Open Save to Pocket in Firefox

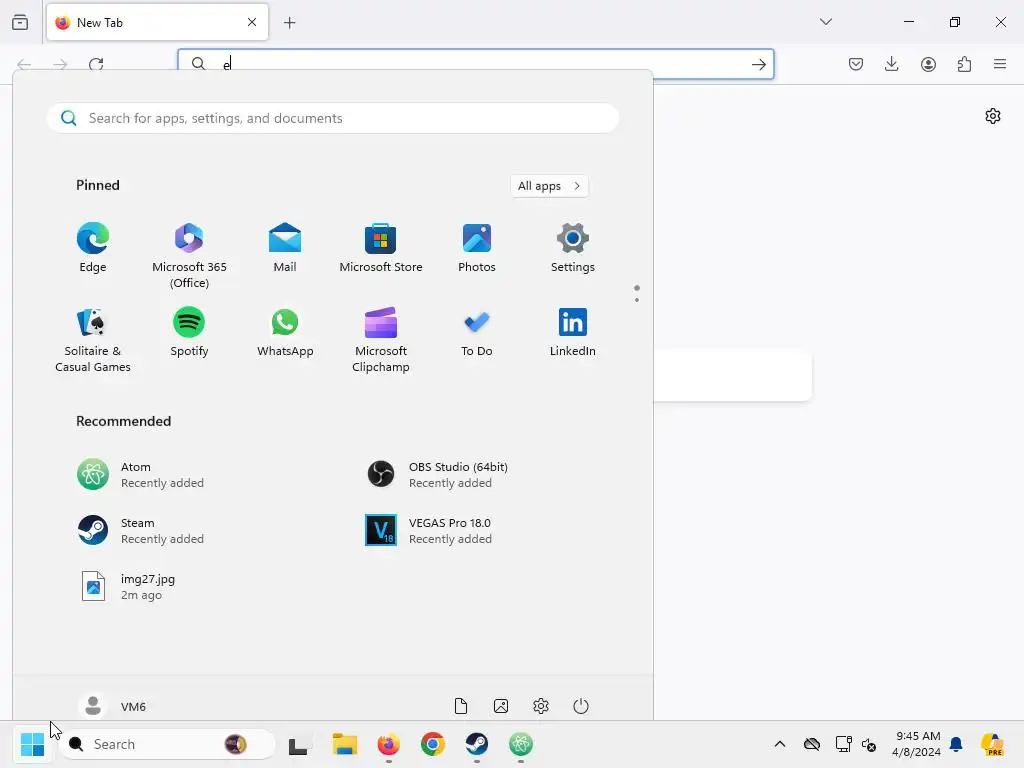856,64
